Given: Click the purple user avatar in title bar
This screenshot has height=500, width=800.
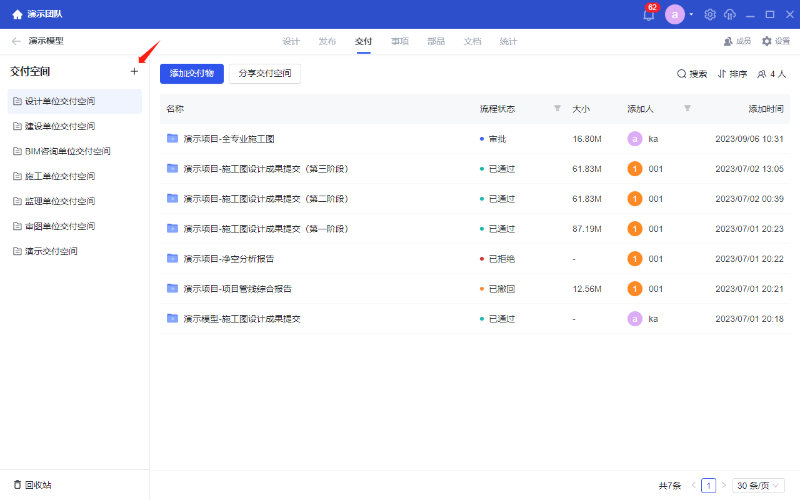Looking at the screenshot, I should pos(674,14).
